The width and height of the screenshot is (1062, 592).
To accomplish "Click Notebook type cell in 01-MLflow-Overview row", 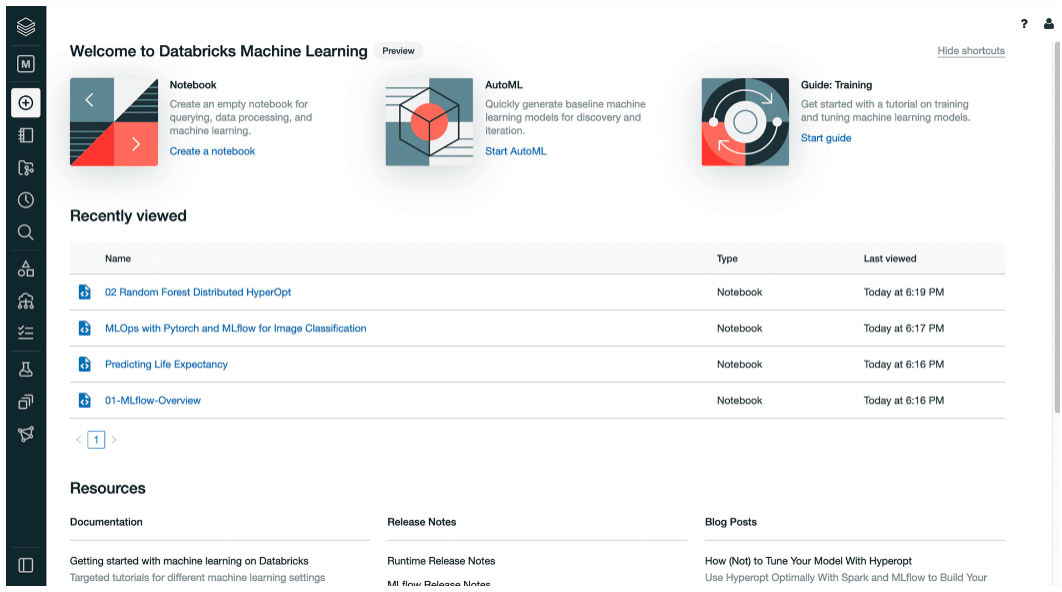I will pos(740,400).
